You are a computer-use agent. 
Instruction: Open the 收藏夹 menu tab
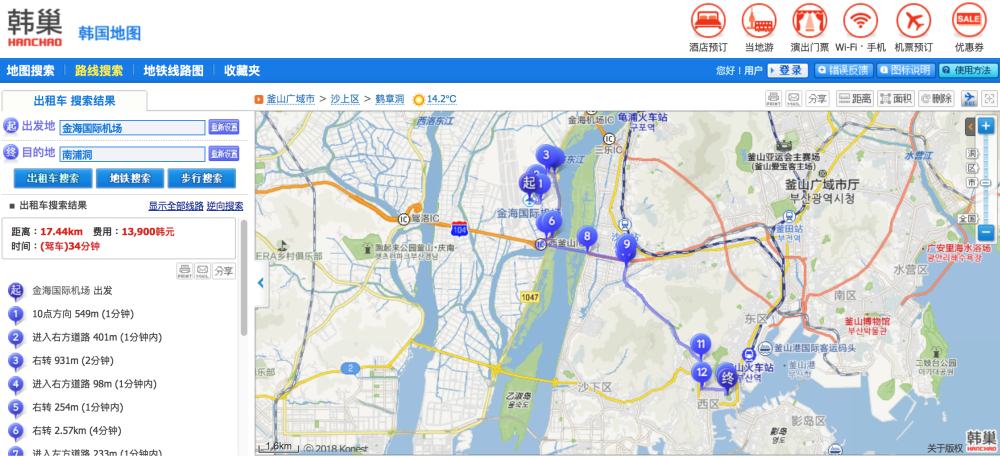(x=242, y=71)
